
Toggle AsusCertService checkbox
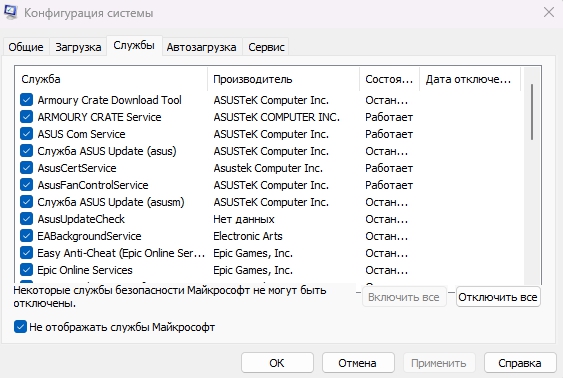[27, 167]
